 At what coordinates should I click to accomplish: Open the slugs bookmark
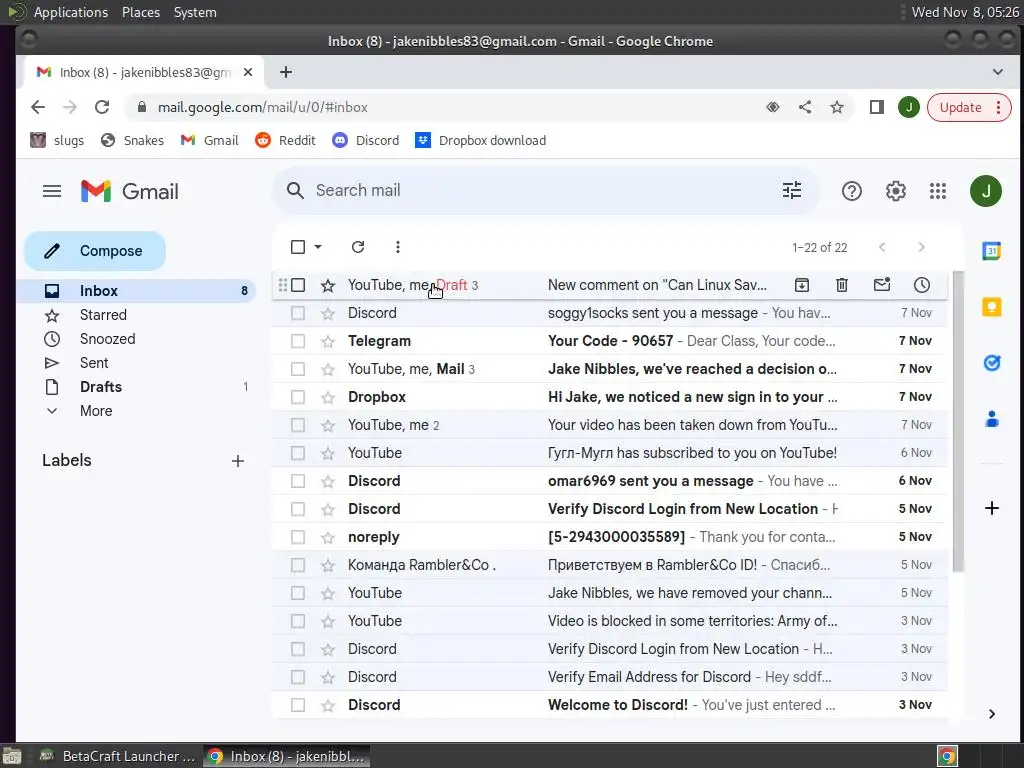pyautogui.click(x=57, y=140)
